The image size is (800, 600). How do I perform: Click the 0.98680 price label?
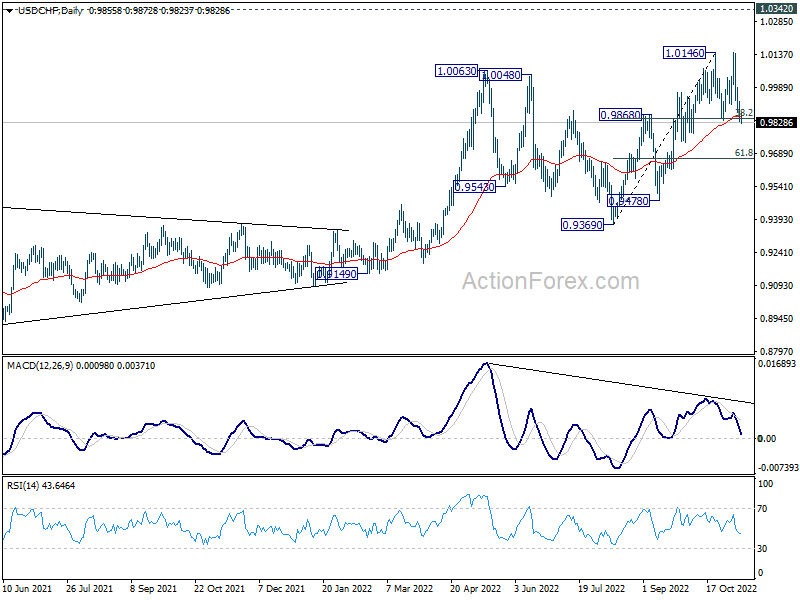click(620, 115)
